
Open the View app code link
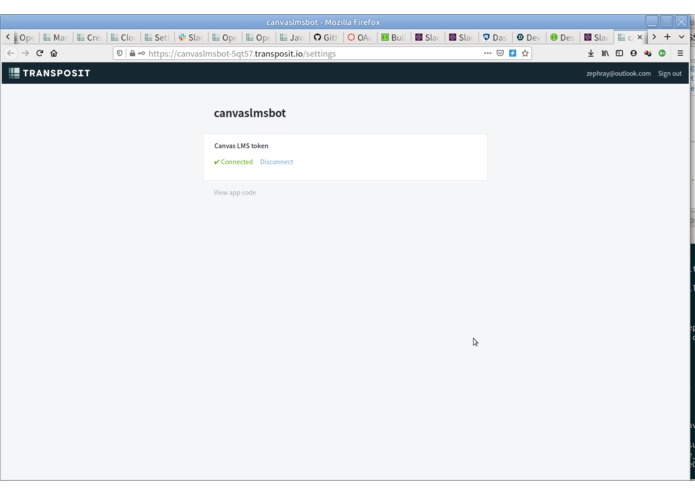(234, 192)
